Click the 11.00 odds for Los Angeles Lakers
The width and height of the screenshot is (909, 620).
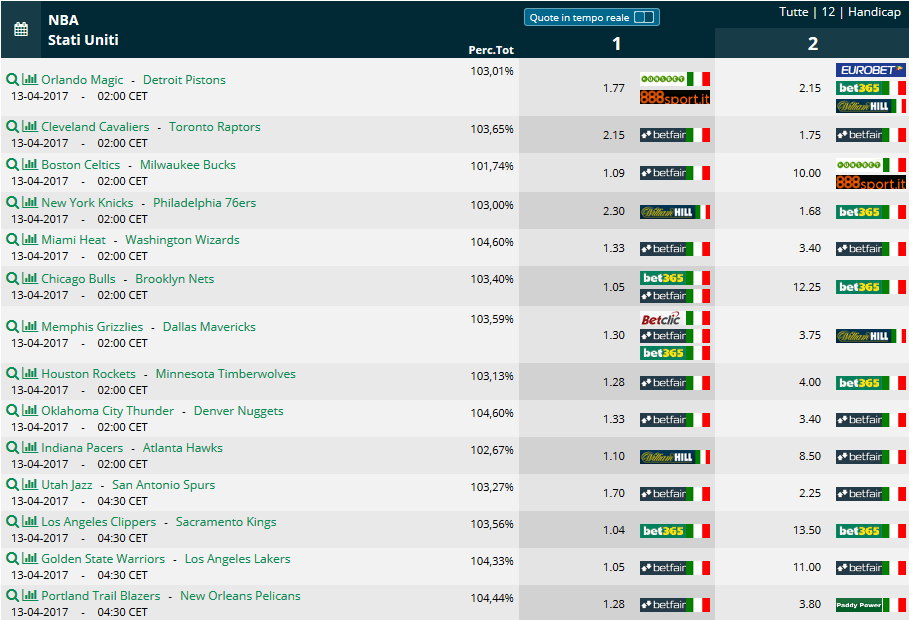click(x=807, y=567)
